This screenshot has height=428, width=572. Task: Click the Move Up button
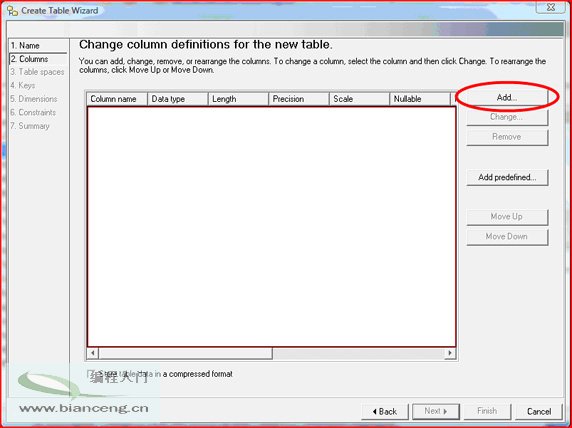[x=507, y=217]
